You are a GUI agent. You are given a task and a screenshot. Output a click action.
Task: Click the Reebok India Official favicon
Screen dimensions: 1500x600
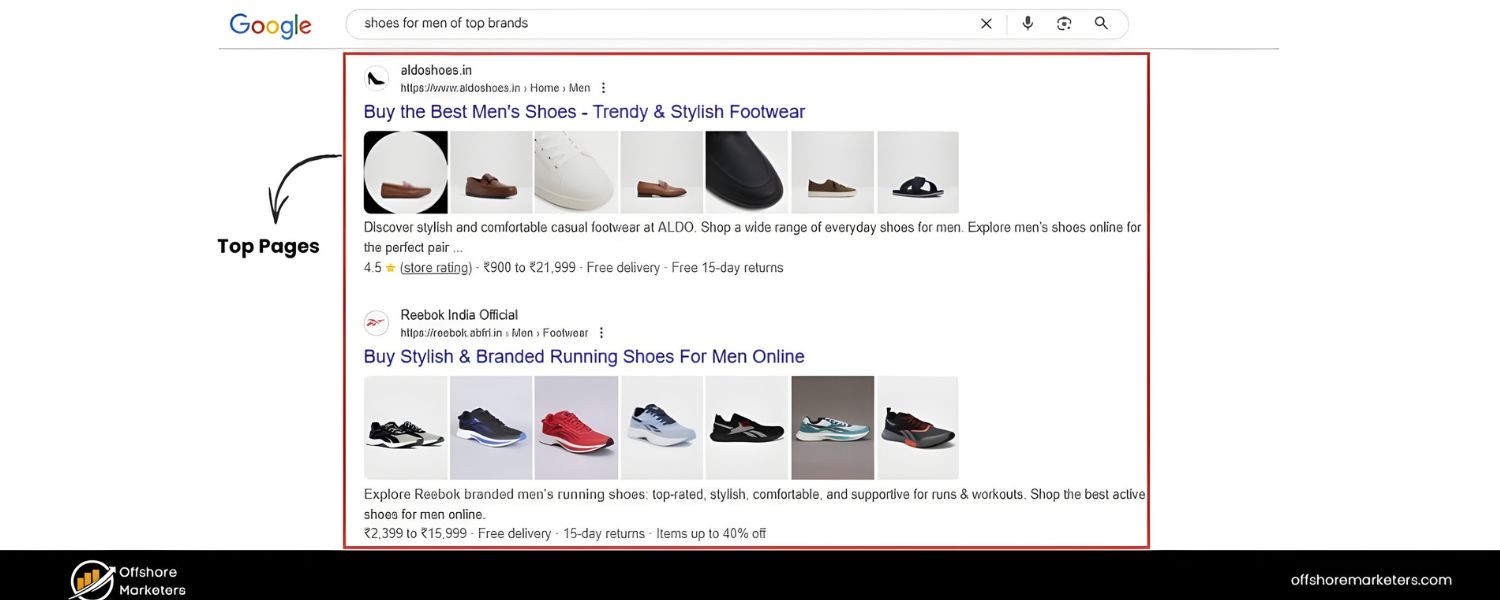[376, 323]
